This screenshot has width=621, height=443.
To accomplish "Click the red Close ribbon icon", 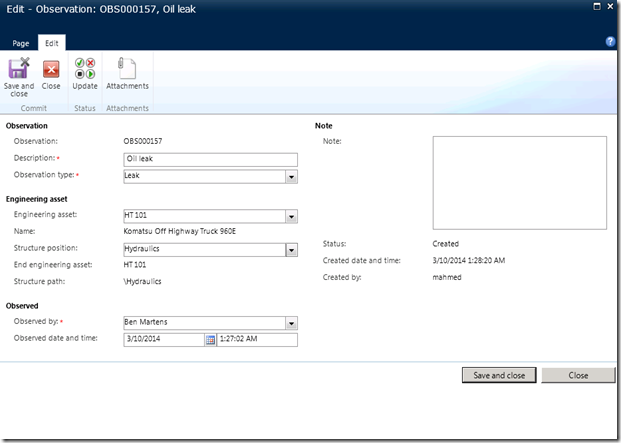I will pos(51,69).
